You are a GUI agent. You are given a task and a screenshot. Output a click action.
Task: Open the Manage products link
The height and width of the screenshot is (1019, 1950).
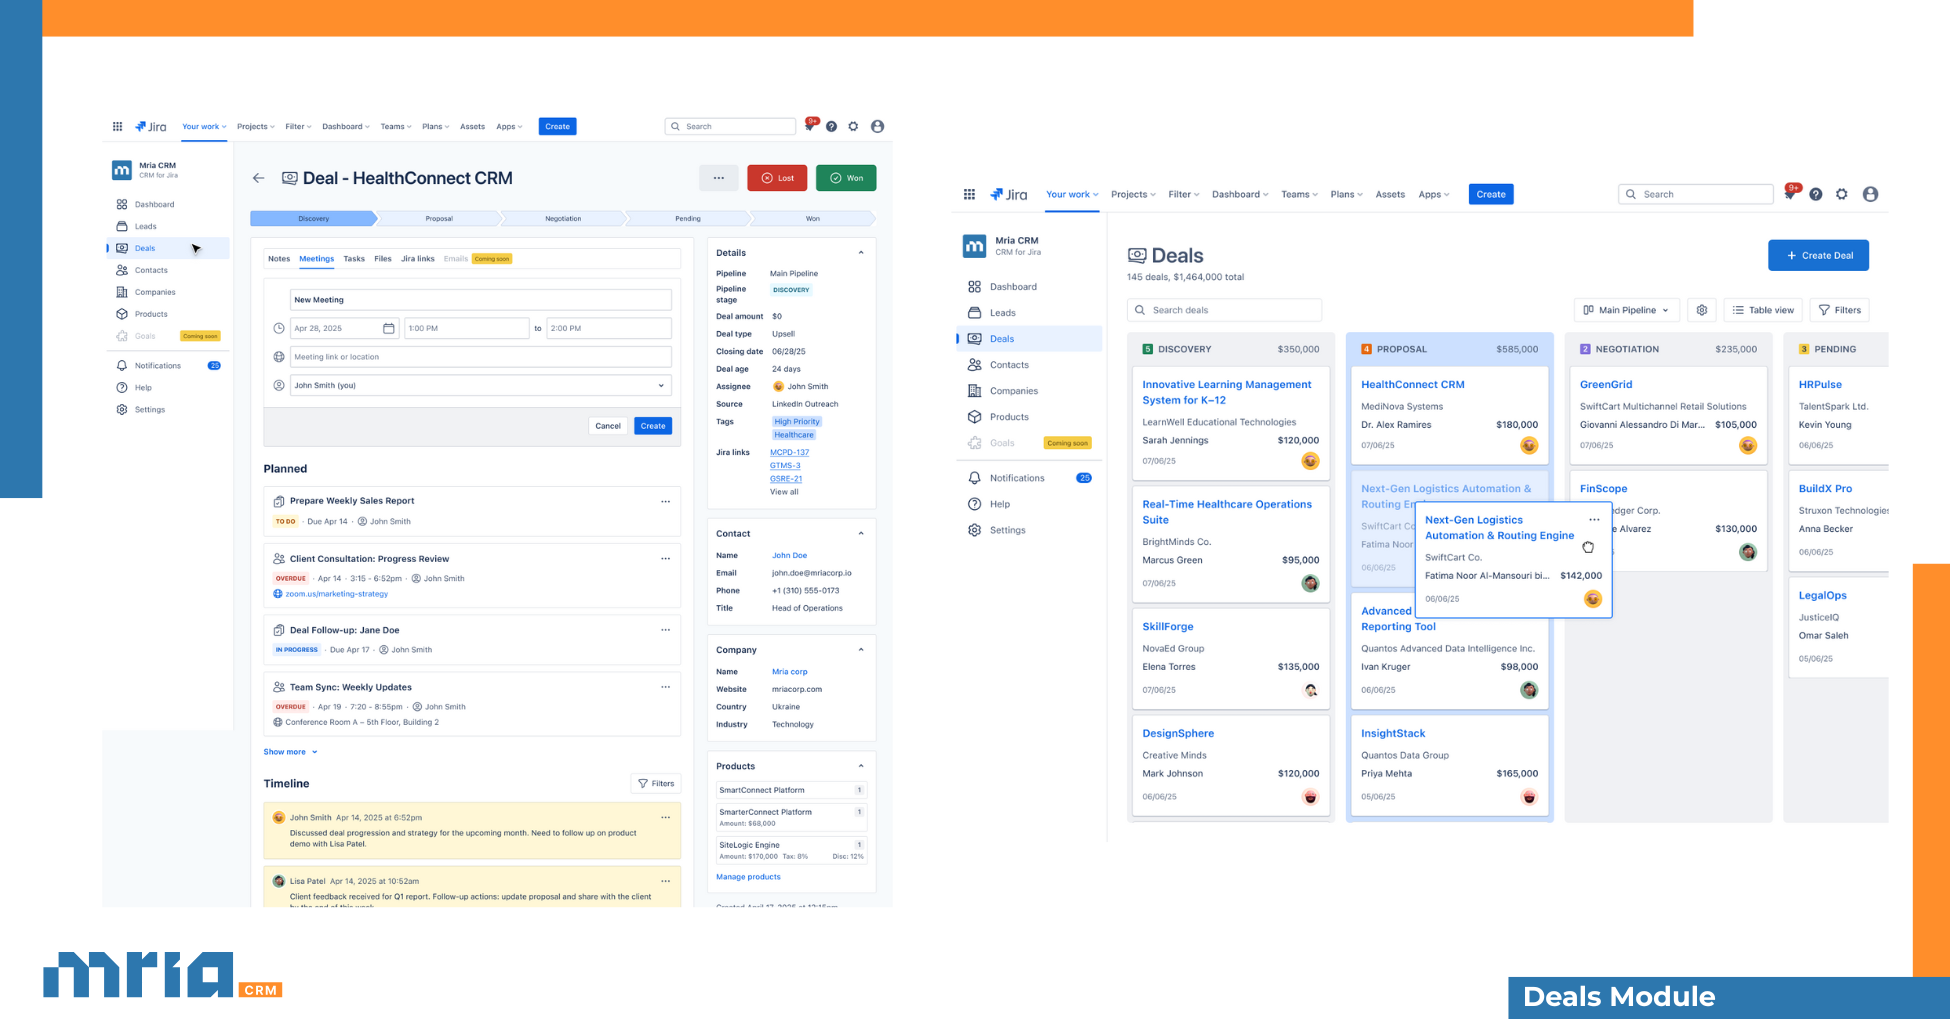pos(748,877)
